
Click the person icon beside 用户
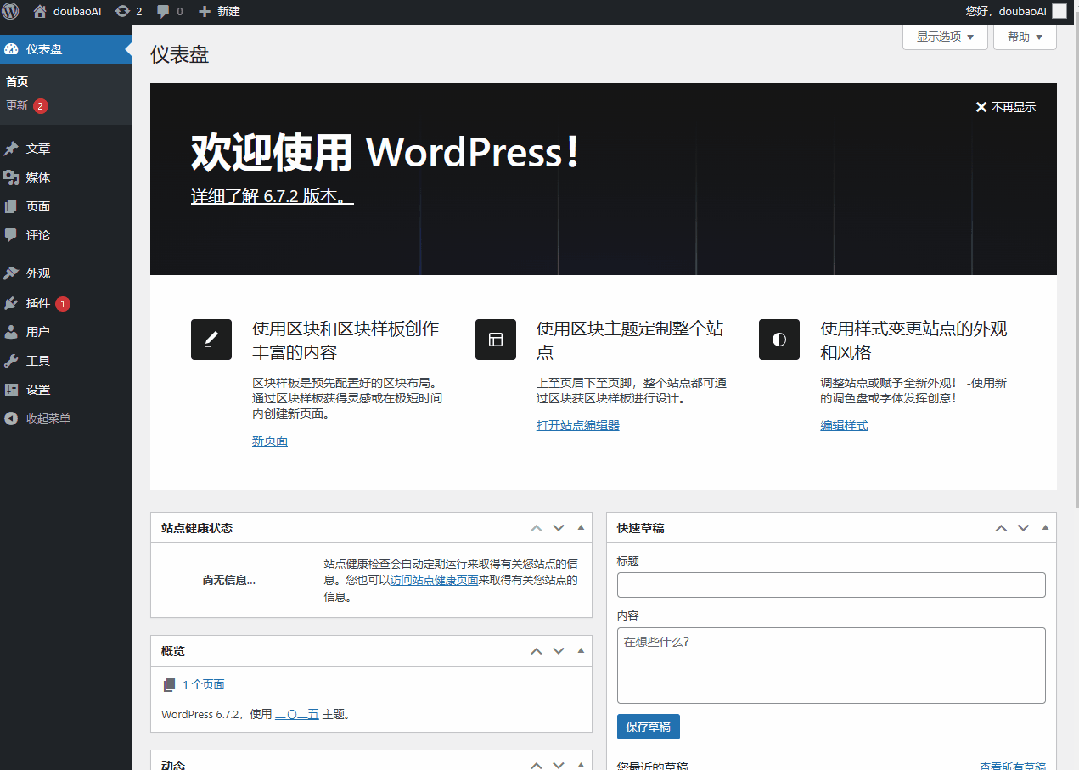click(x=11, y=332)
